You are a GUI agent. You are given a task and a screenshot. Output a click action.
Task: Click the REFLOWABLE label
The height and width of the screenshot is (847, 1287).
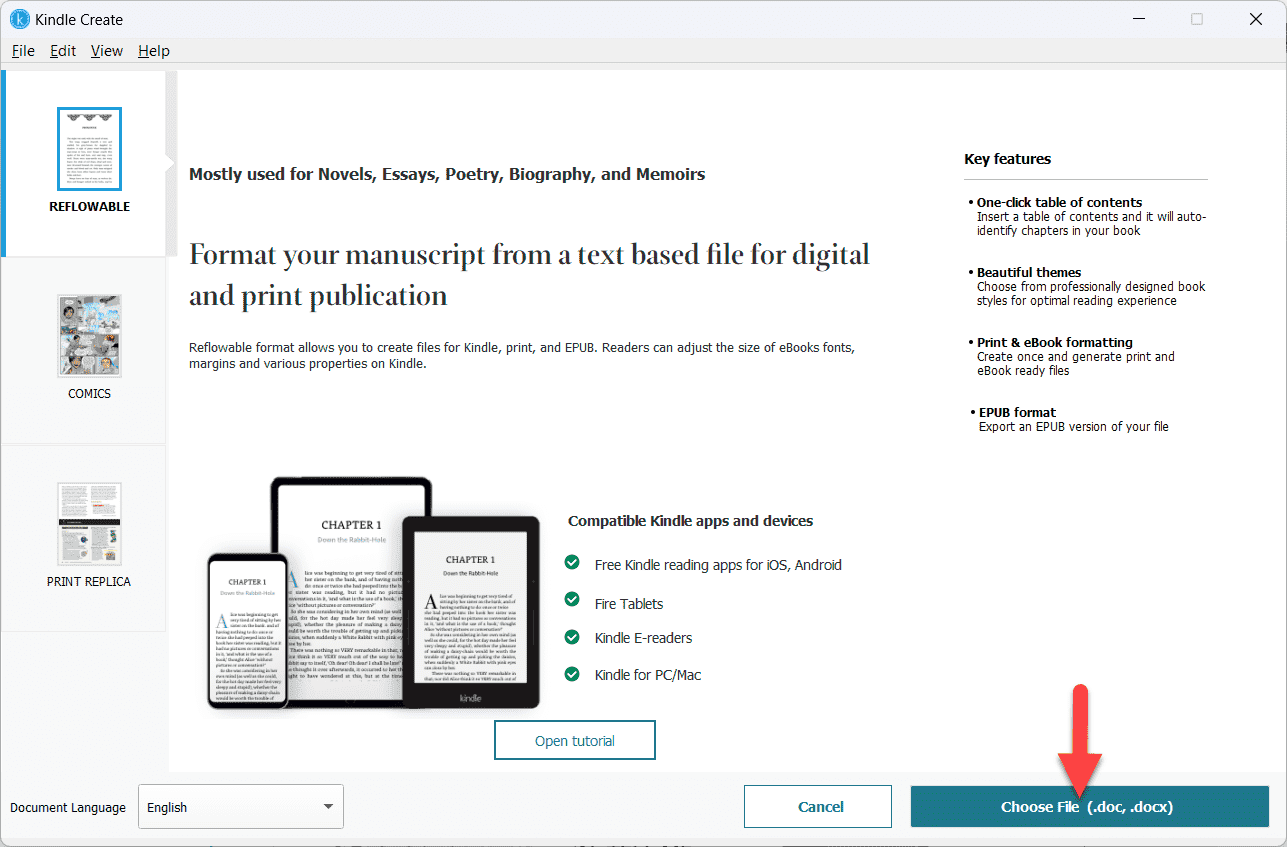pos(89,207)
